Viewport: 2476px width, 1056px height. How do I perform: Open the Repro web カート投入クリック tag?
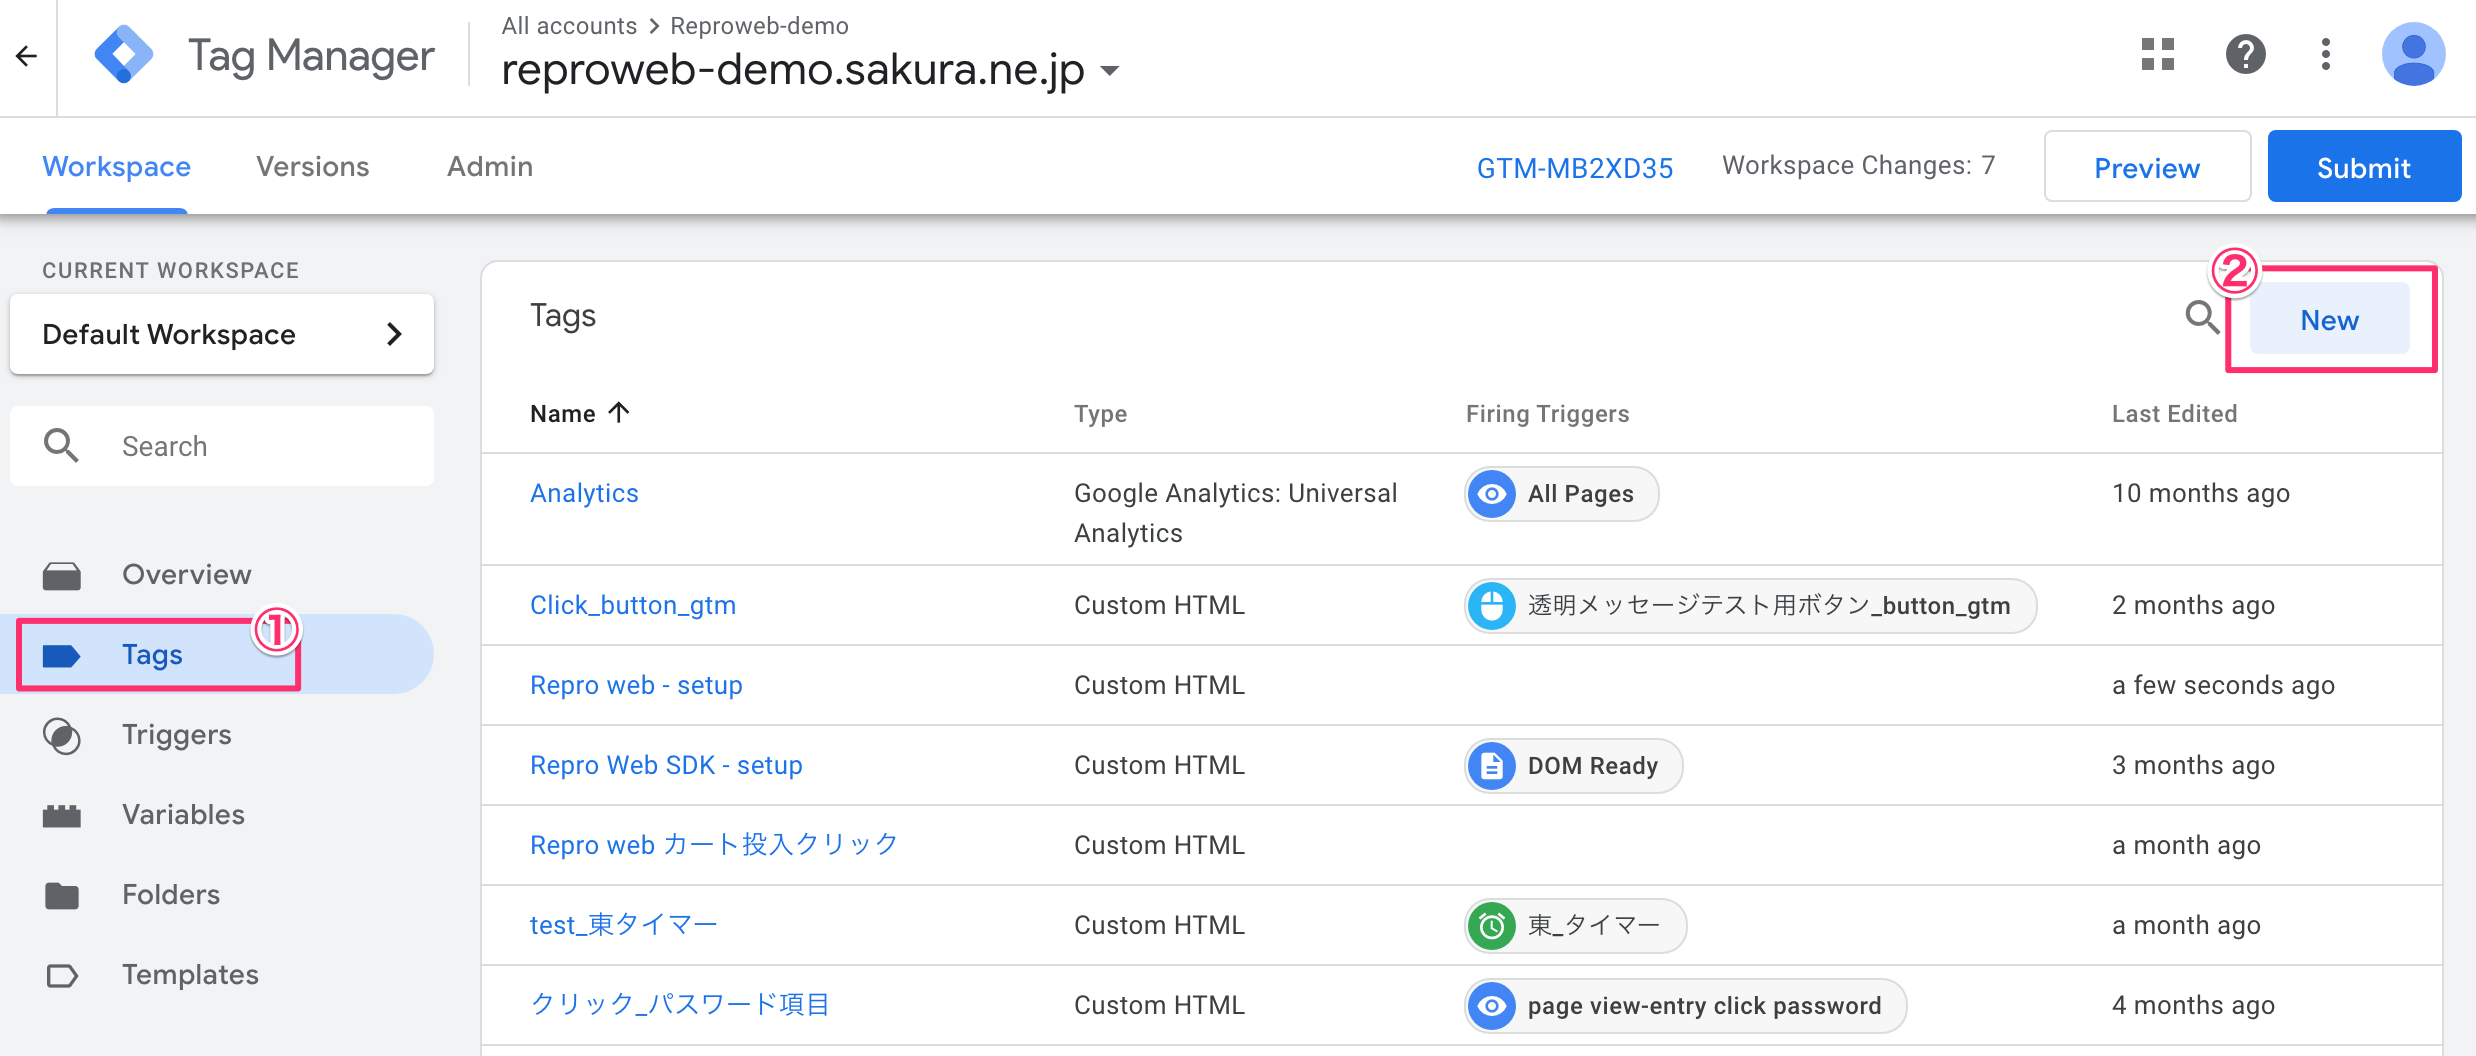coord(714,845)
